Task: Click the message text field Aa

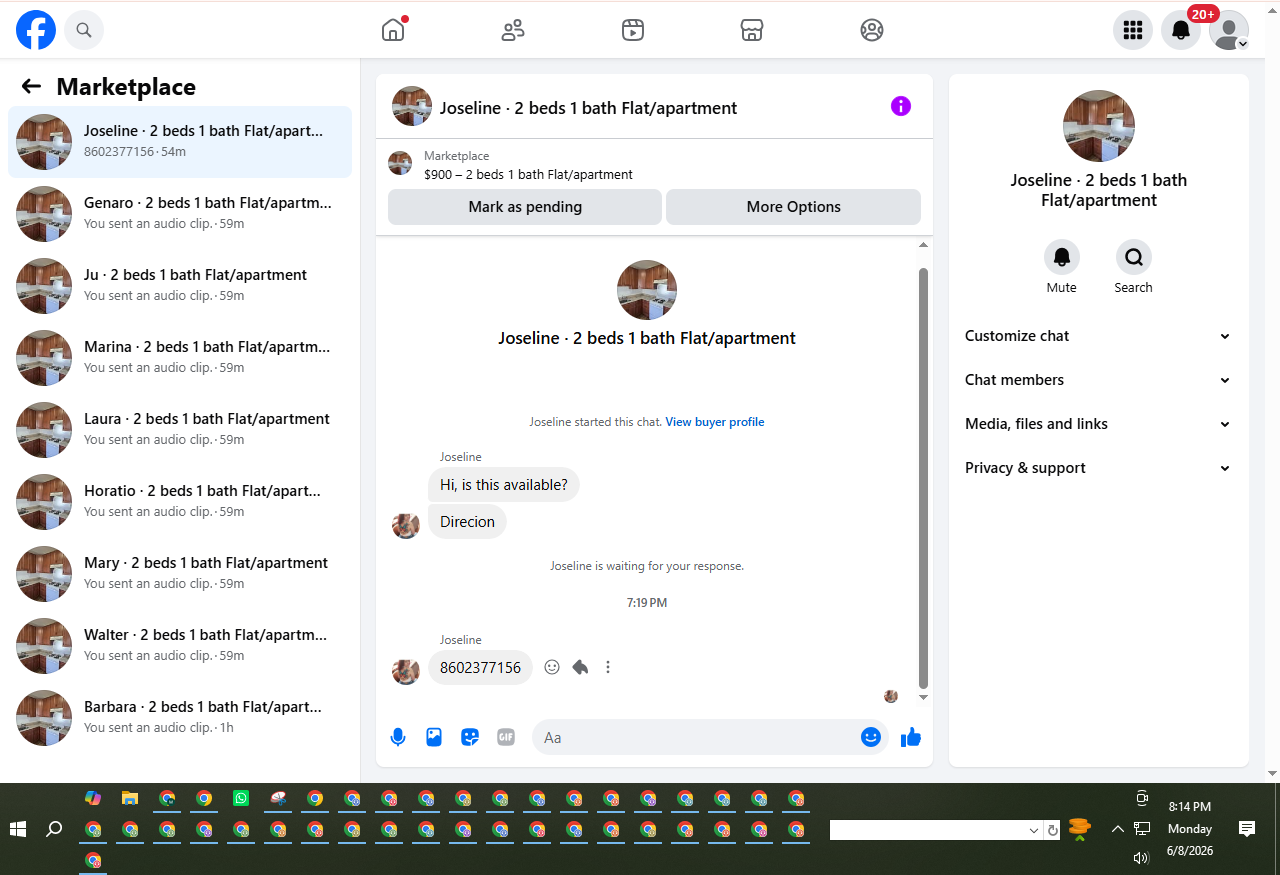Action: click(698, 738)
